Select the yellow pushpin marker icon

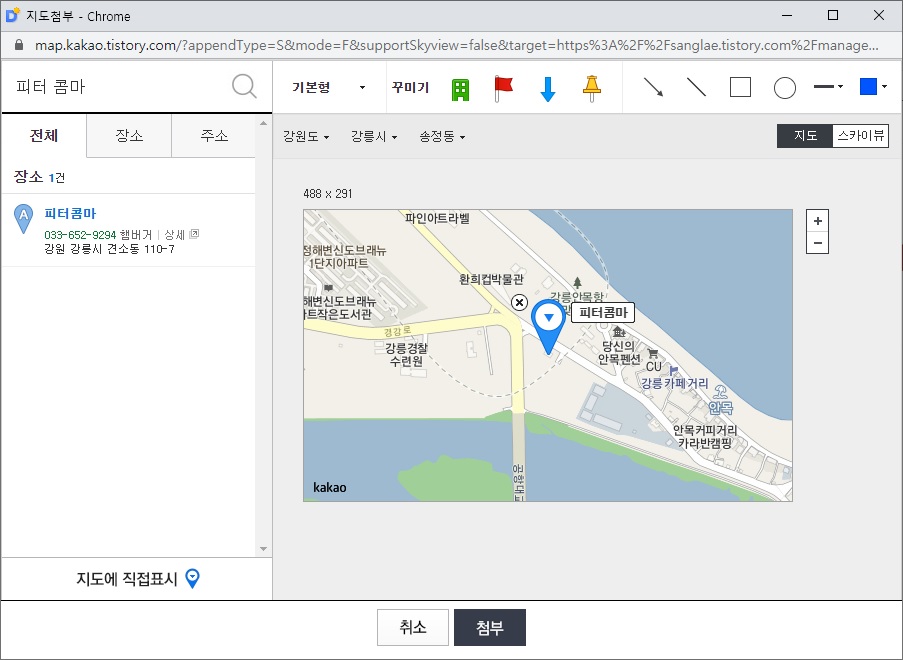pos(591,89)
